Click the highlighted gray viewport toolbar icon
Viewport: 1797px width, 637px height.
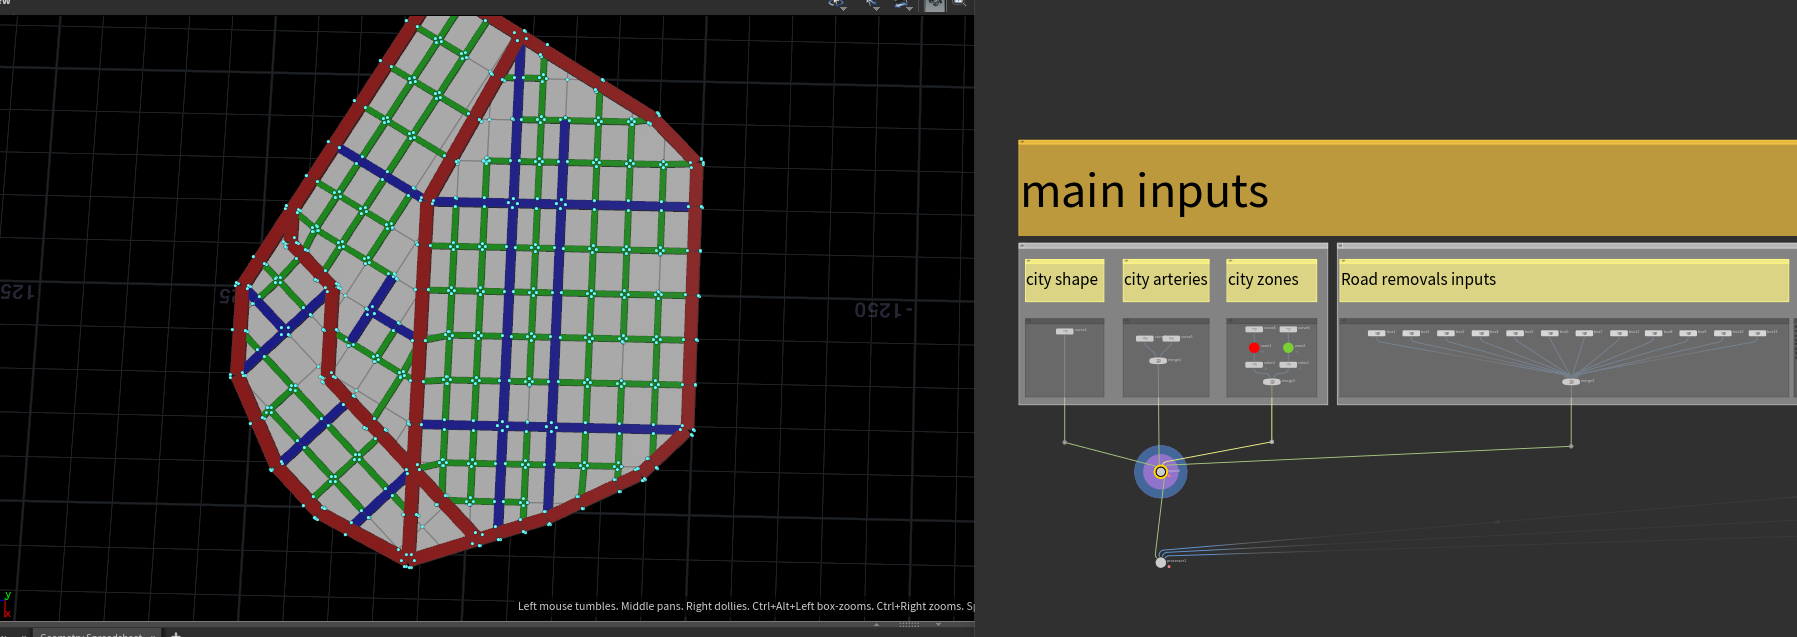point(934,4)
